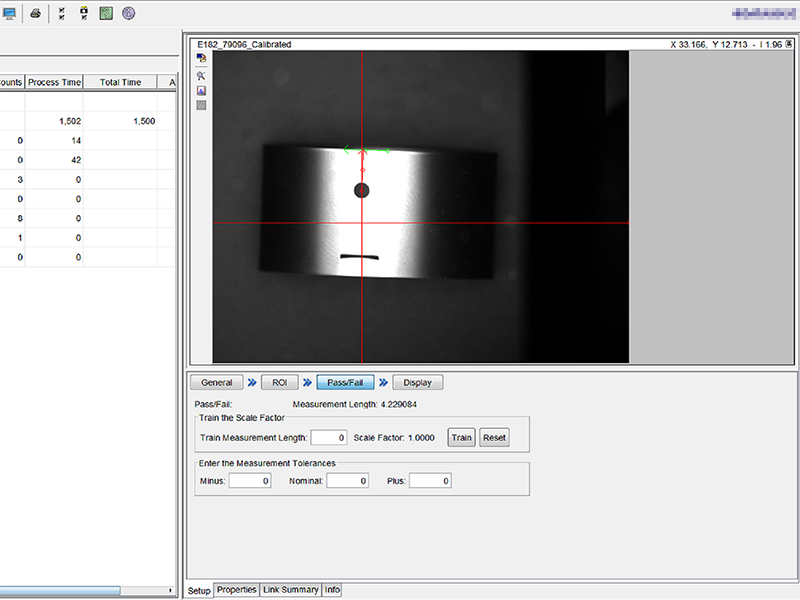Click the Minus tolerance field
The height and width of the screenshot is (600, 800).
[x=250, y=481]
